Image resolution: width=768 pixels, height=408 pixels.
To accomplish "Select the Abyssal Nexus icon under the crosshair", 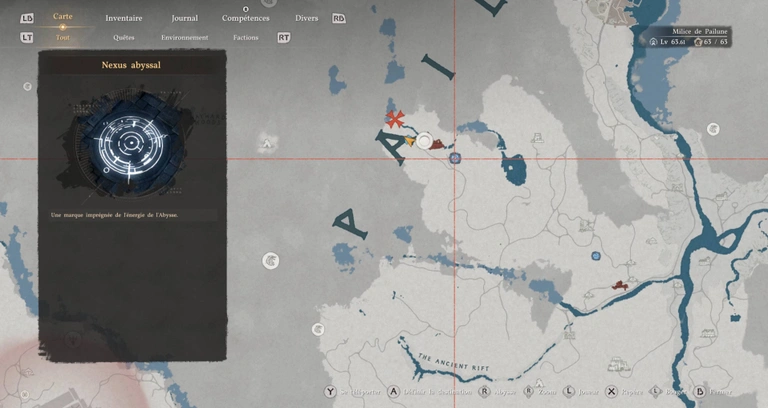I will point(455,158).
